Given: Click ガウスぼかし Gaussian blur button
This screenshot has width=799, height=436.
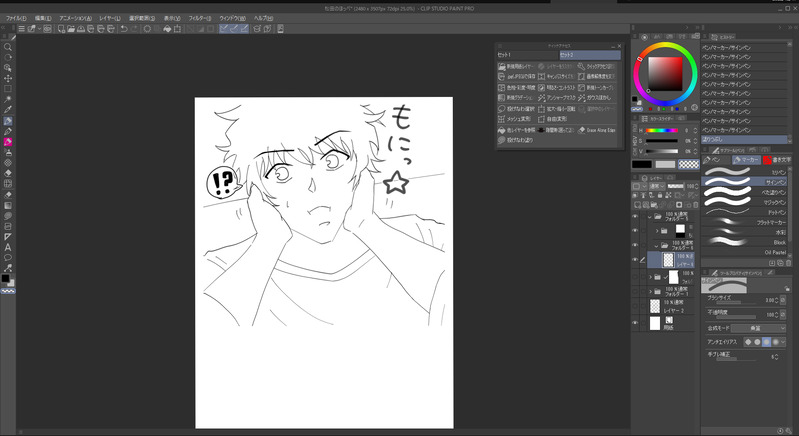Looking at the screenshot, I should click(x=594, y=98).
